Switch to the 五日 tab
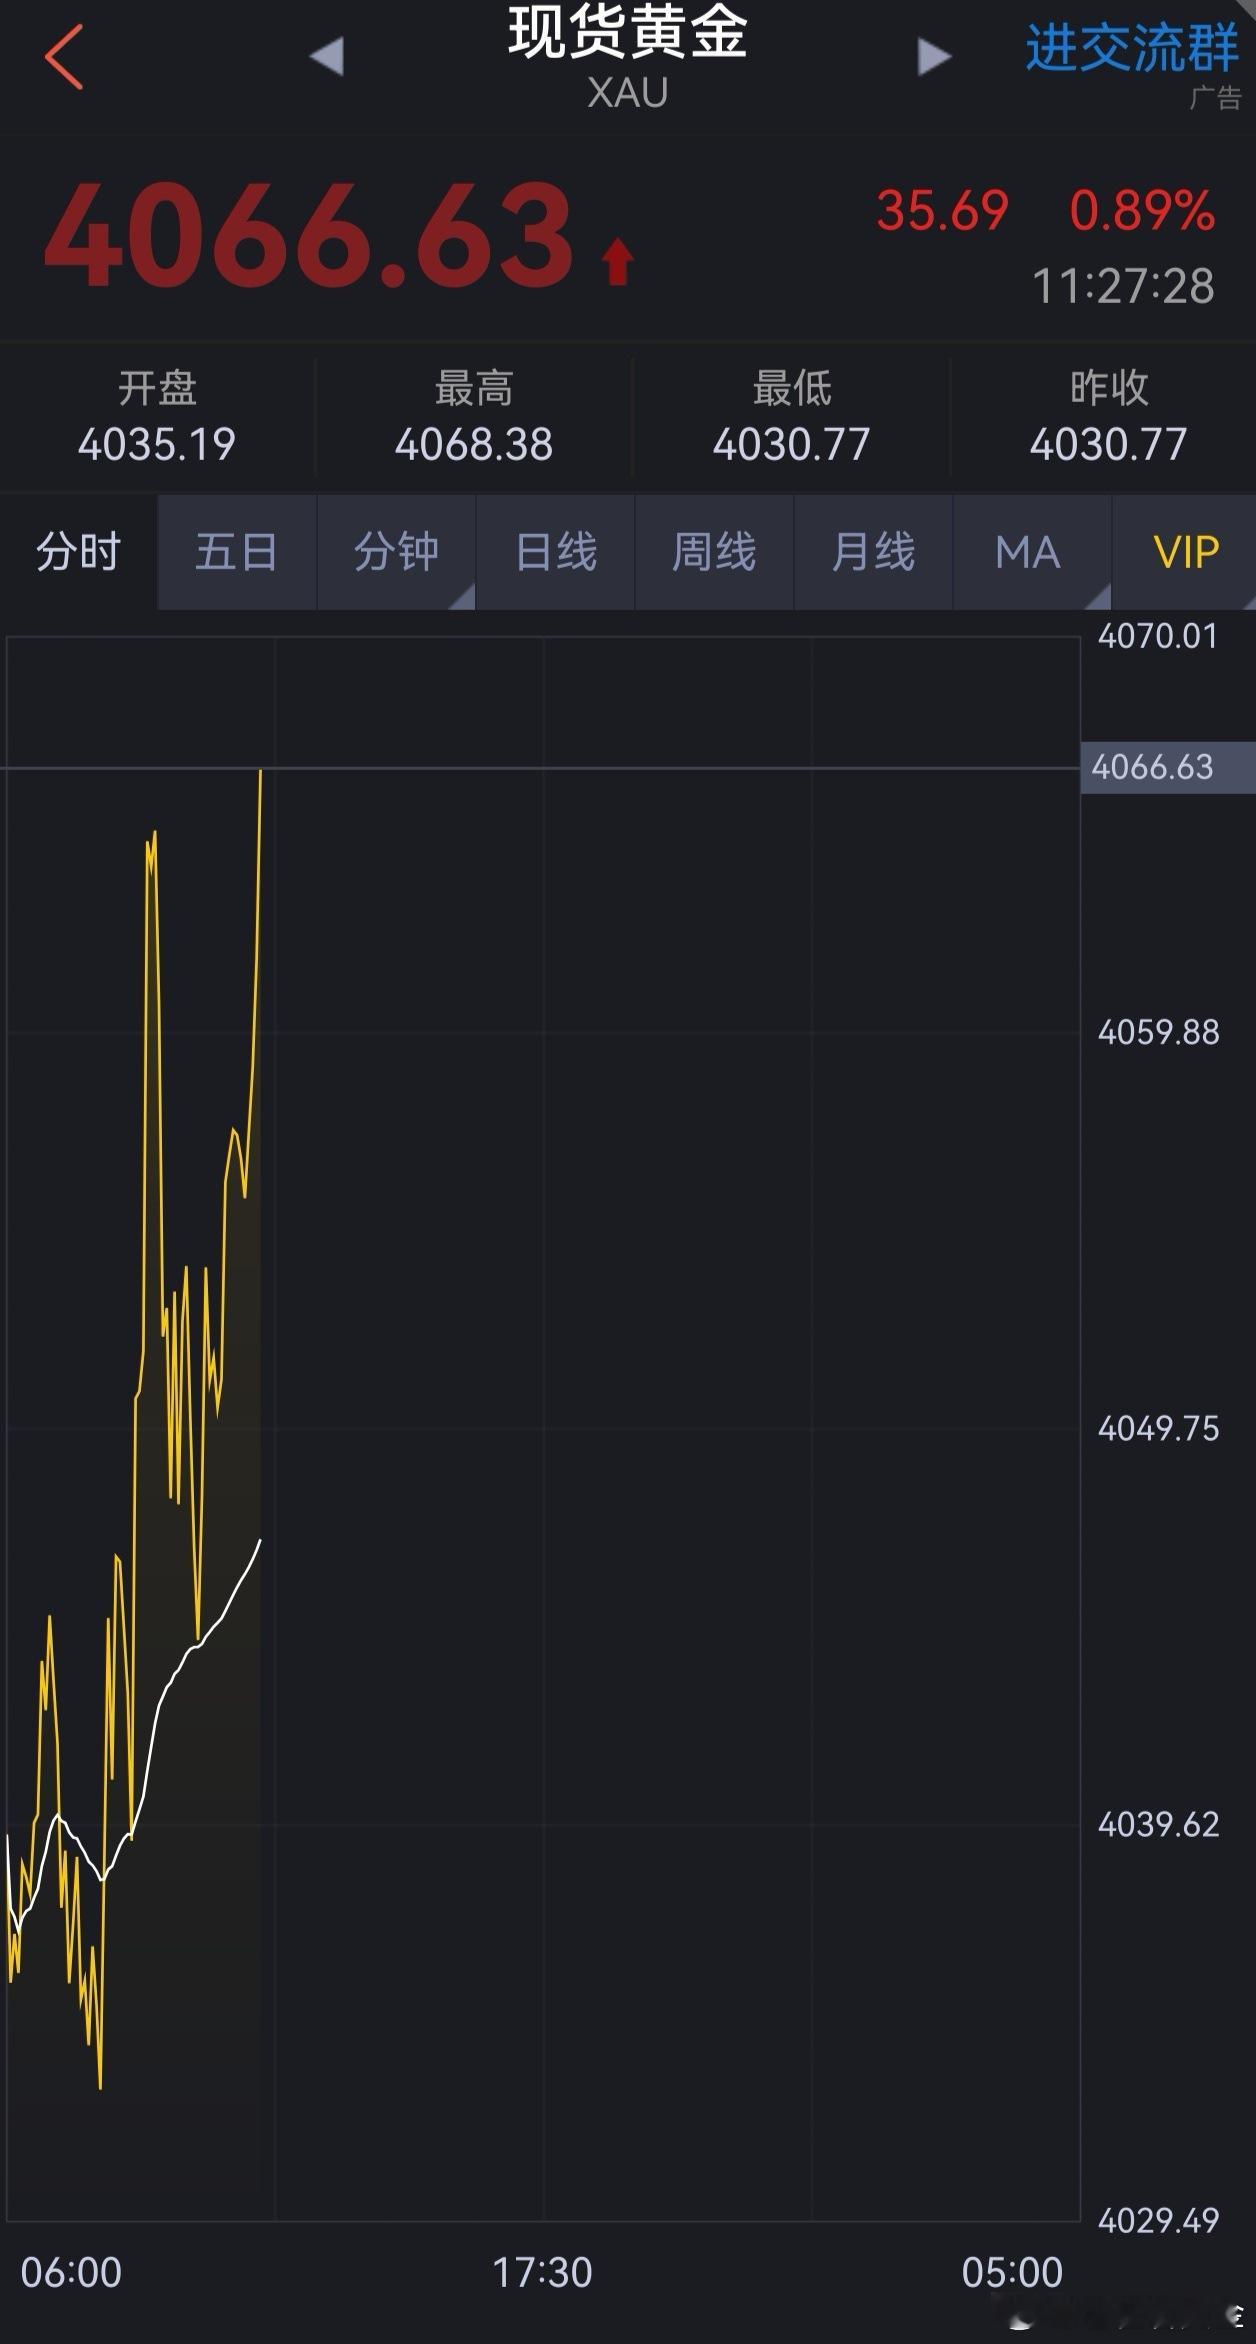Image resolution: width=1256 pixels, height=2344 pixels. [237, 552]
